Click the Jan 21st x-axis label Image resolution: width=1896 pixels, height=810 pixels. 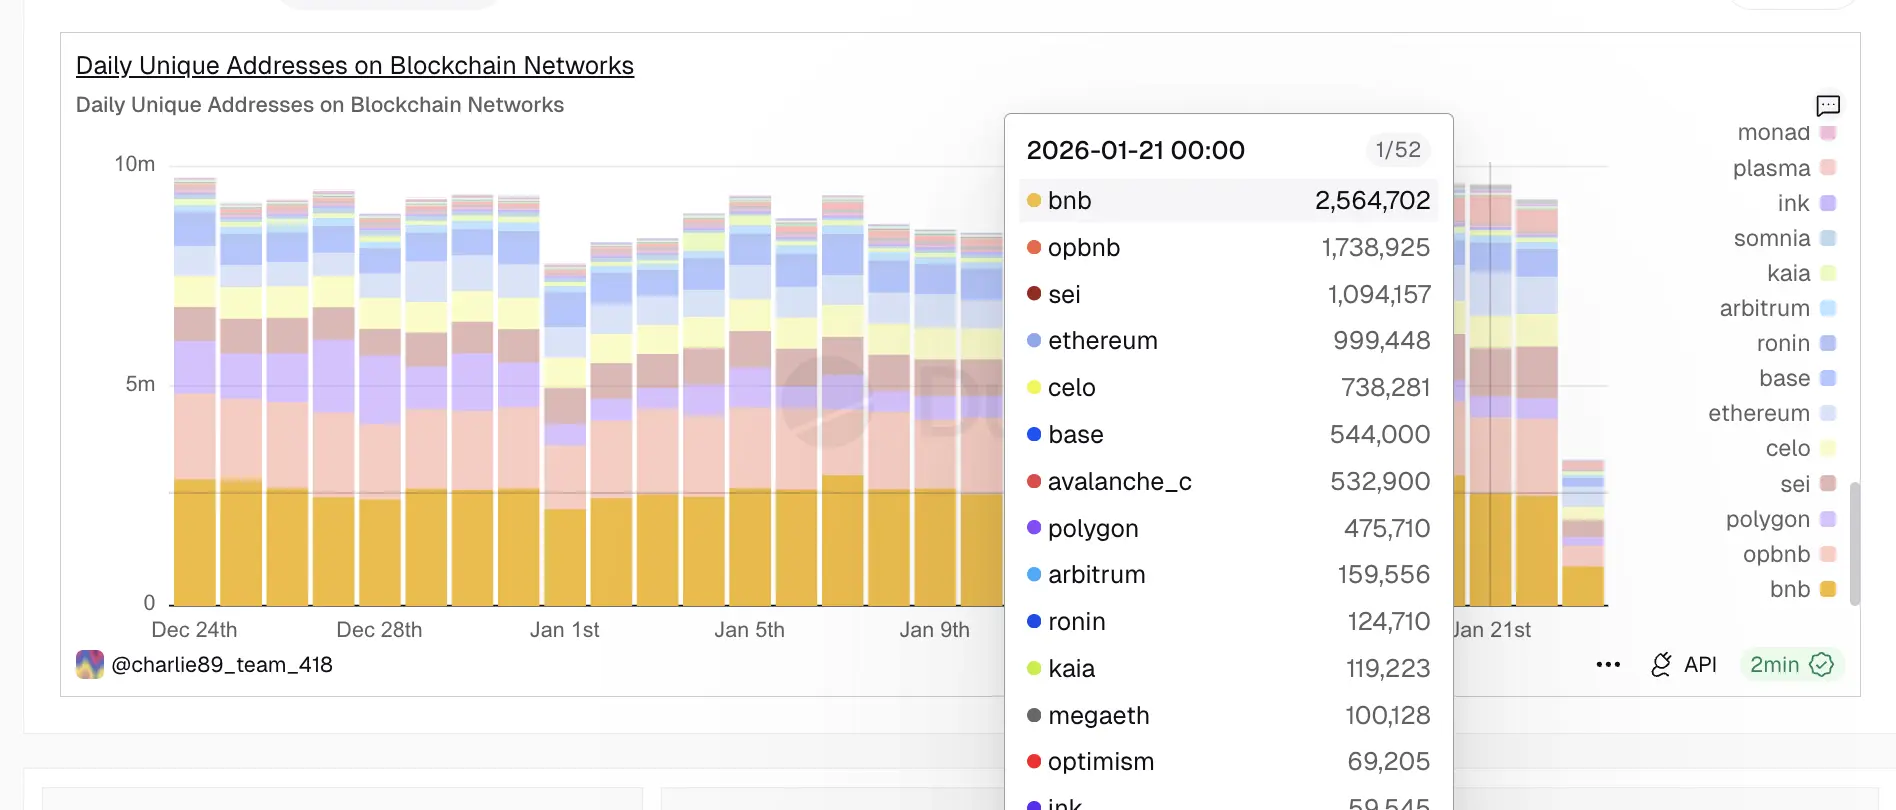click(x=1492, y=630)
